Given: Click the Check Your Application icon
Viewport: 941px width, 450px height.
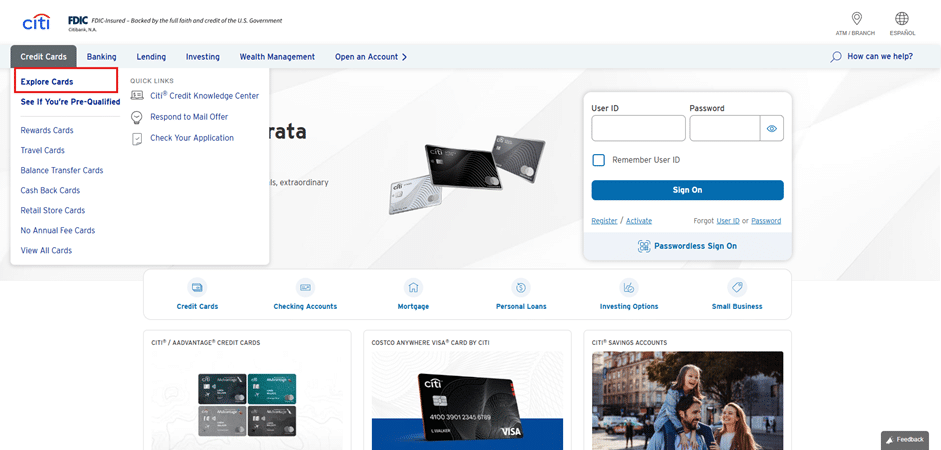Looking at the screenshot, I should (137, 139).
